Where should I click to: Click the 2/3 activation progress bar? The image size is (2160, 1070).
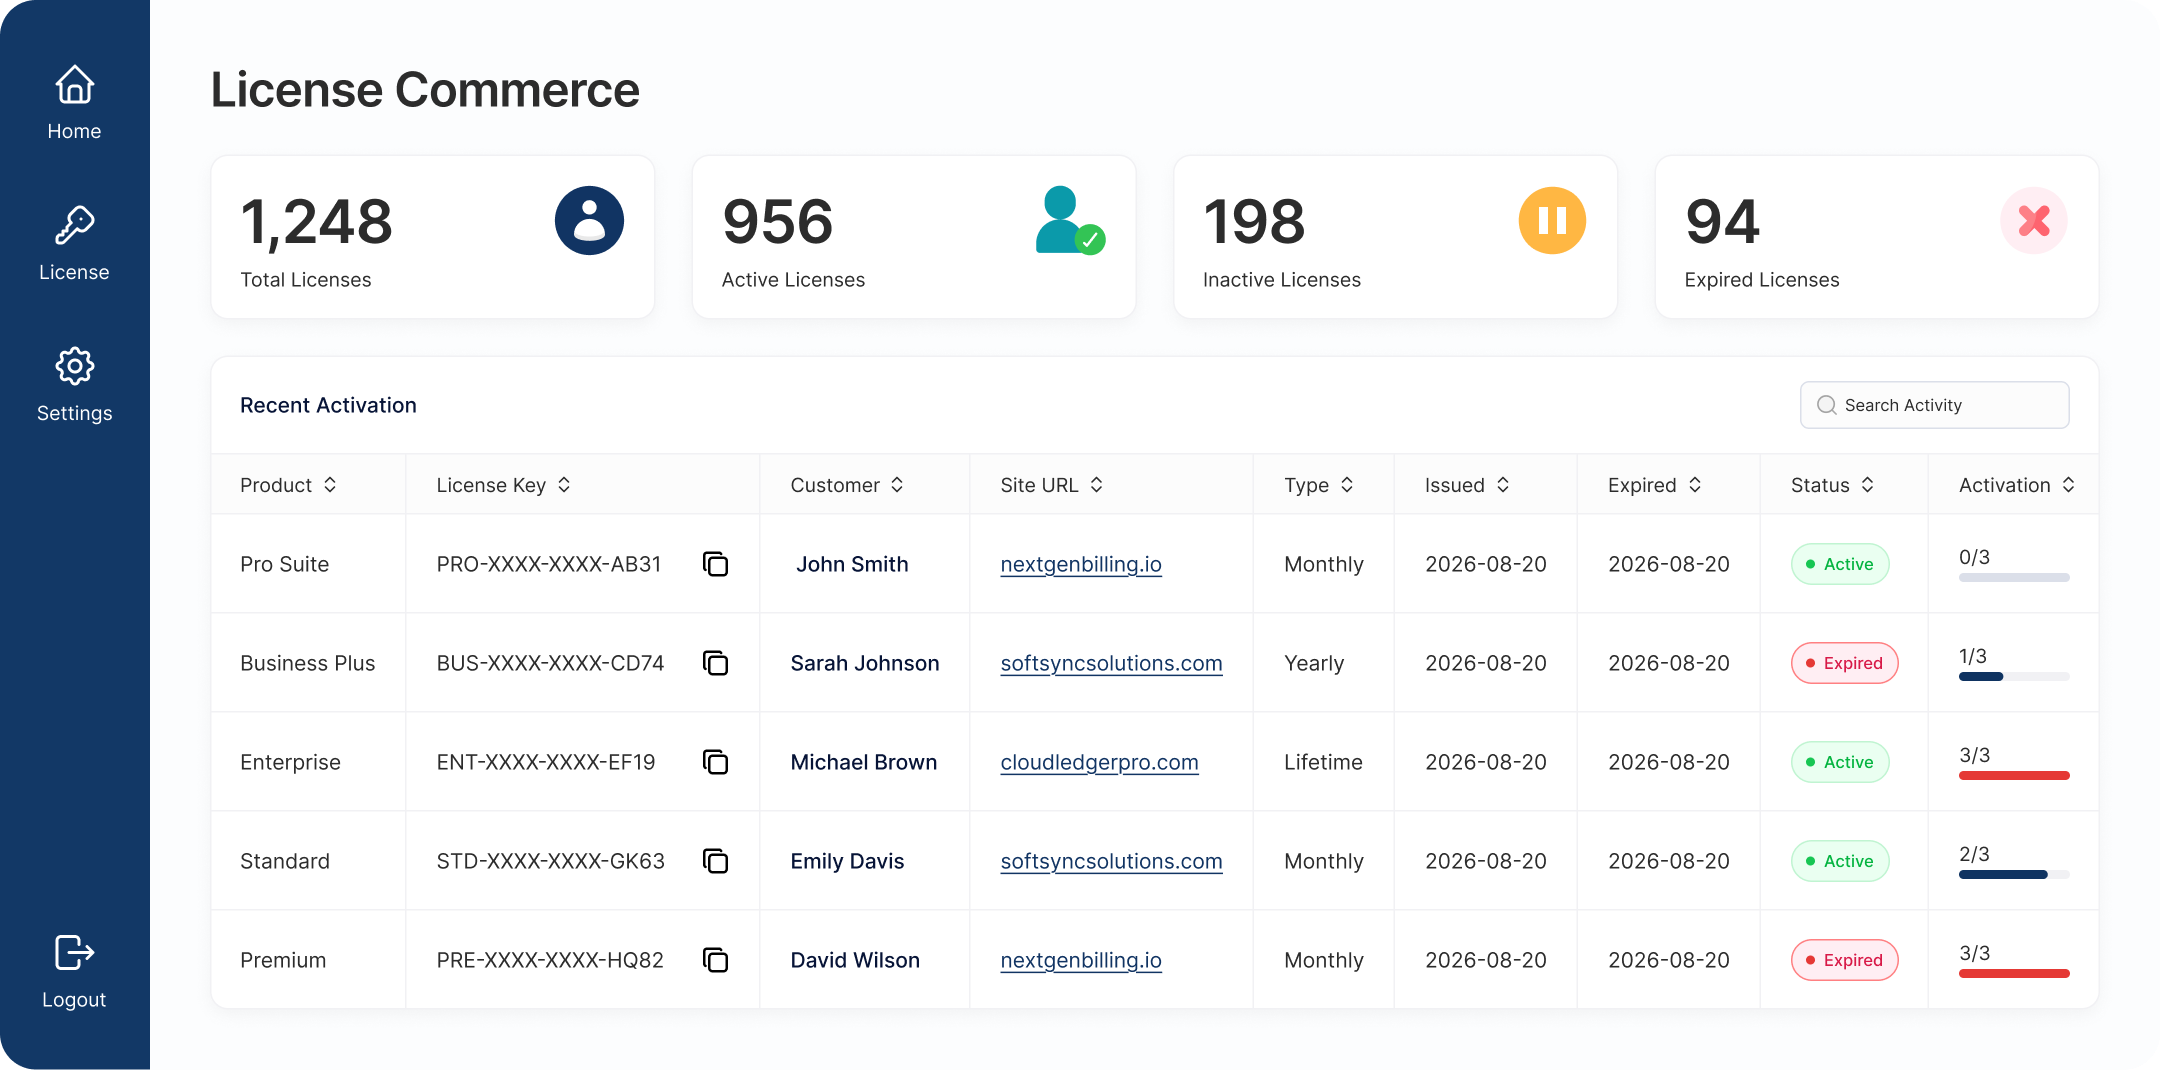click(x=2014, y=874)
